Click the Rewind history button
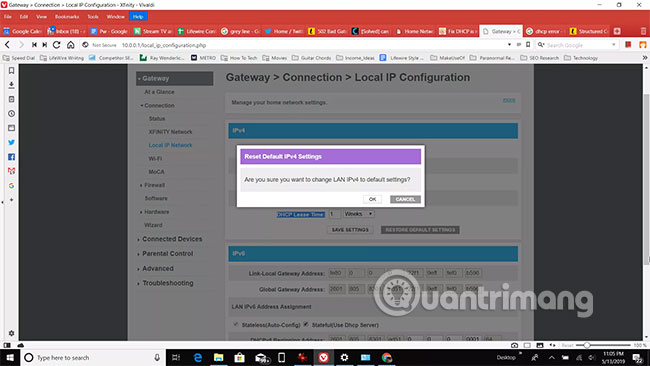 point(34,45)
